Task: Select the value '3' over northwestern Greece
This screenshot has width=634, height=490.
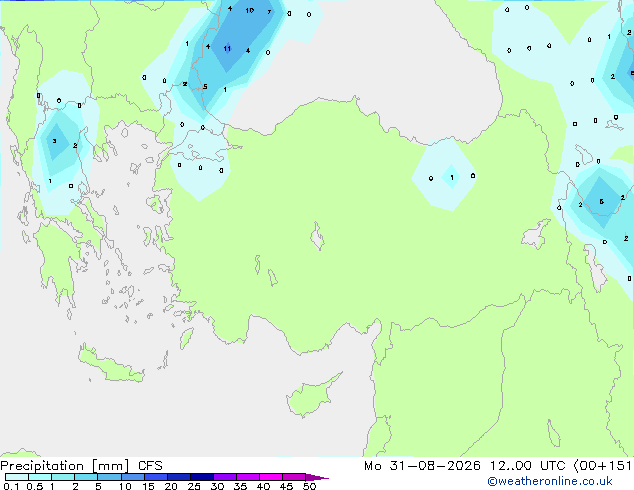Action: tap(54, 141)
